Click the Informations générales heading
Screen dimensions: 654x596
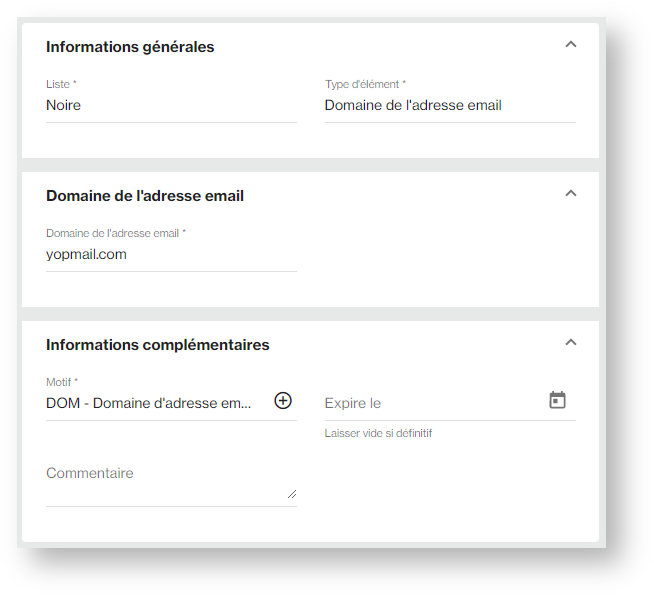click(x=130, y=47)
